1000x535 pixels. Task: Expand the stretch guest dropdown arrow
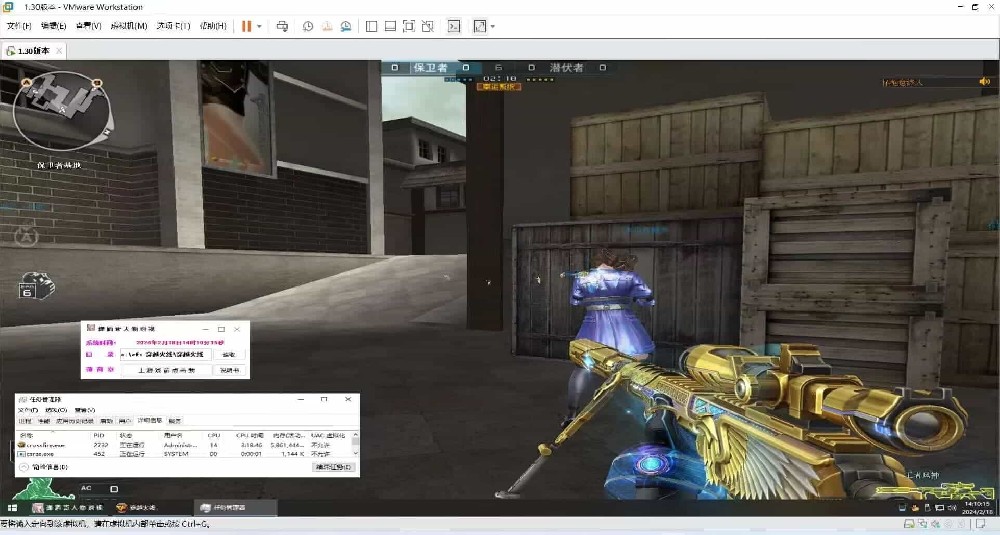point(492,26)
